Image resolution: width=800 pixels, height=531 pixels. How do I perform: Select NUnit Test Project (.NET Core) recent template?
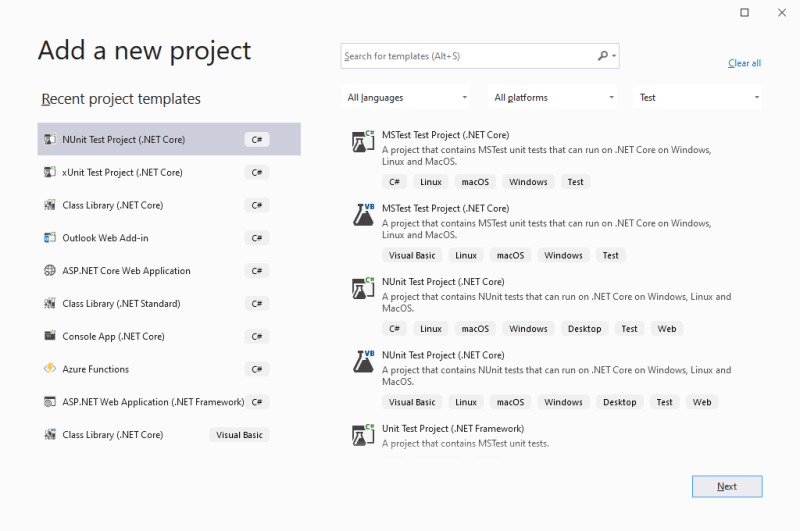point(169,139)
